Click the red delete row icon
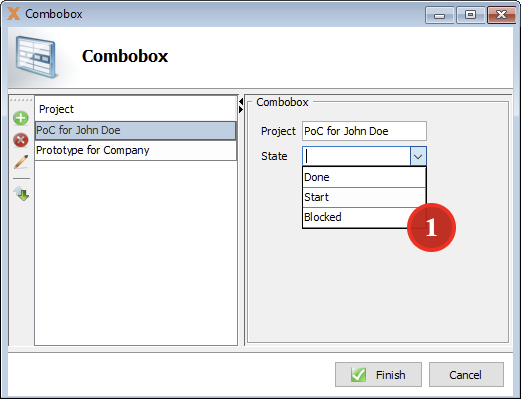This screenshot has width=522, height=400. pos(21,140)
